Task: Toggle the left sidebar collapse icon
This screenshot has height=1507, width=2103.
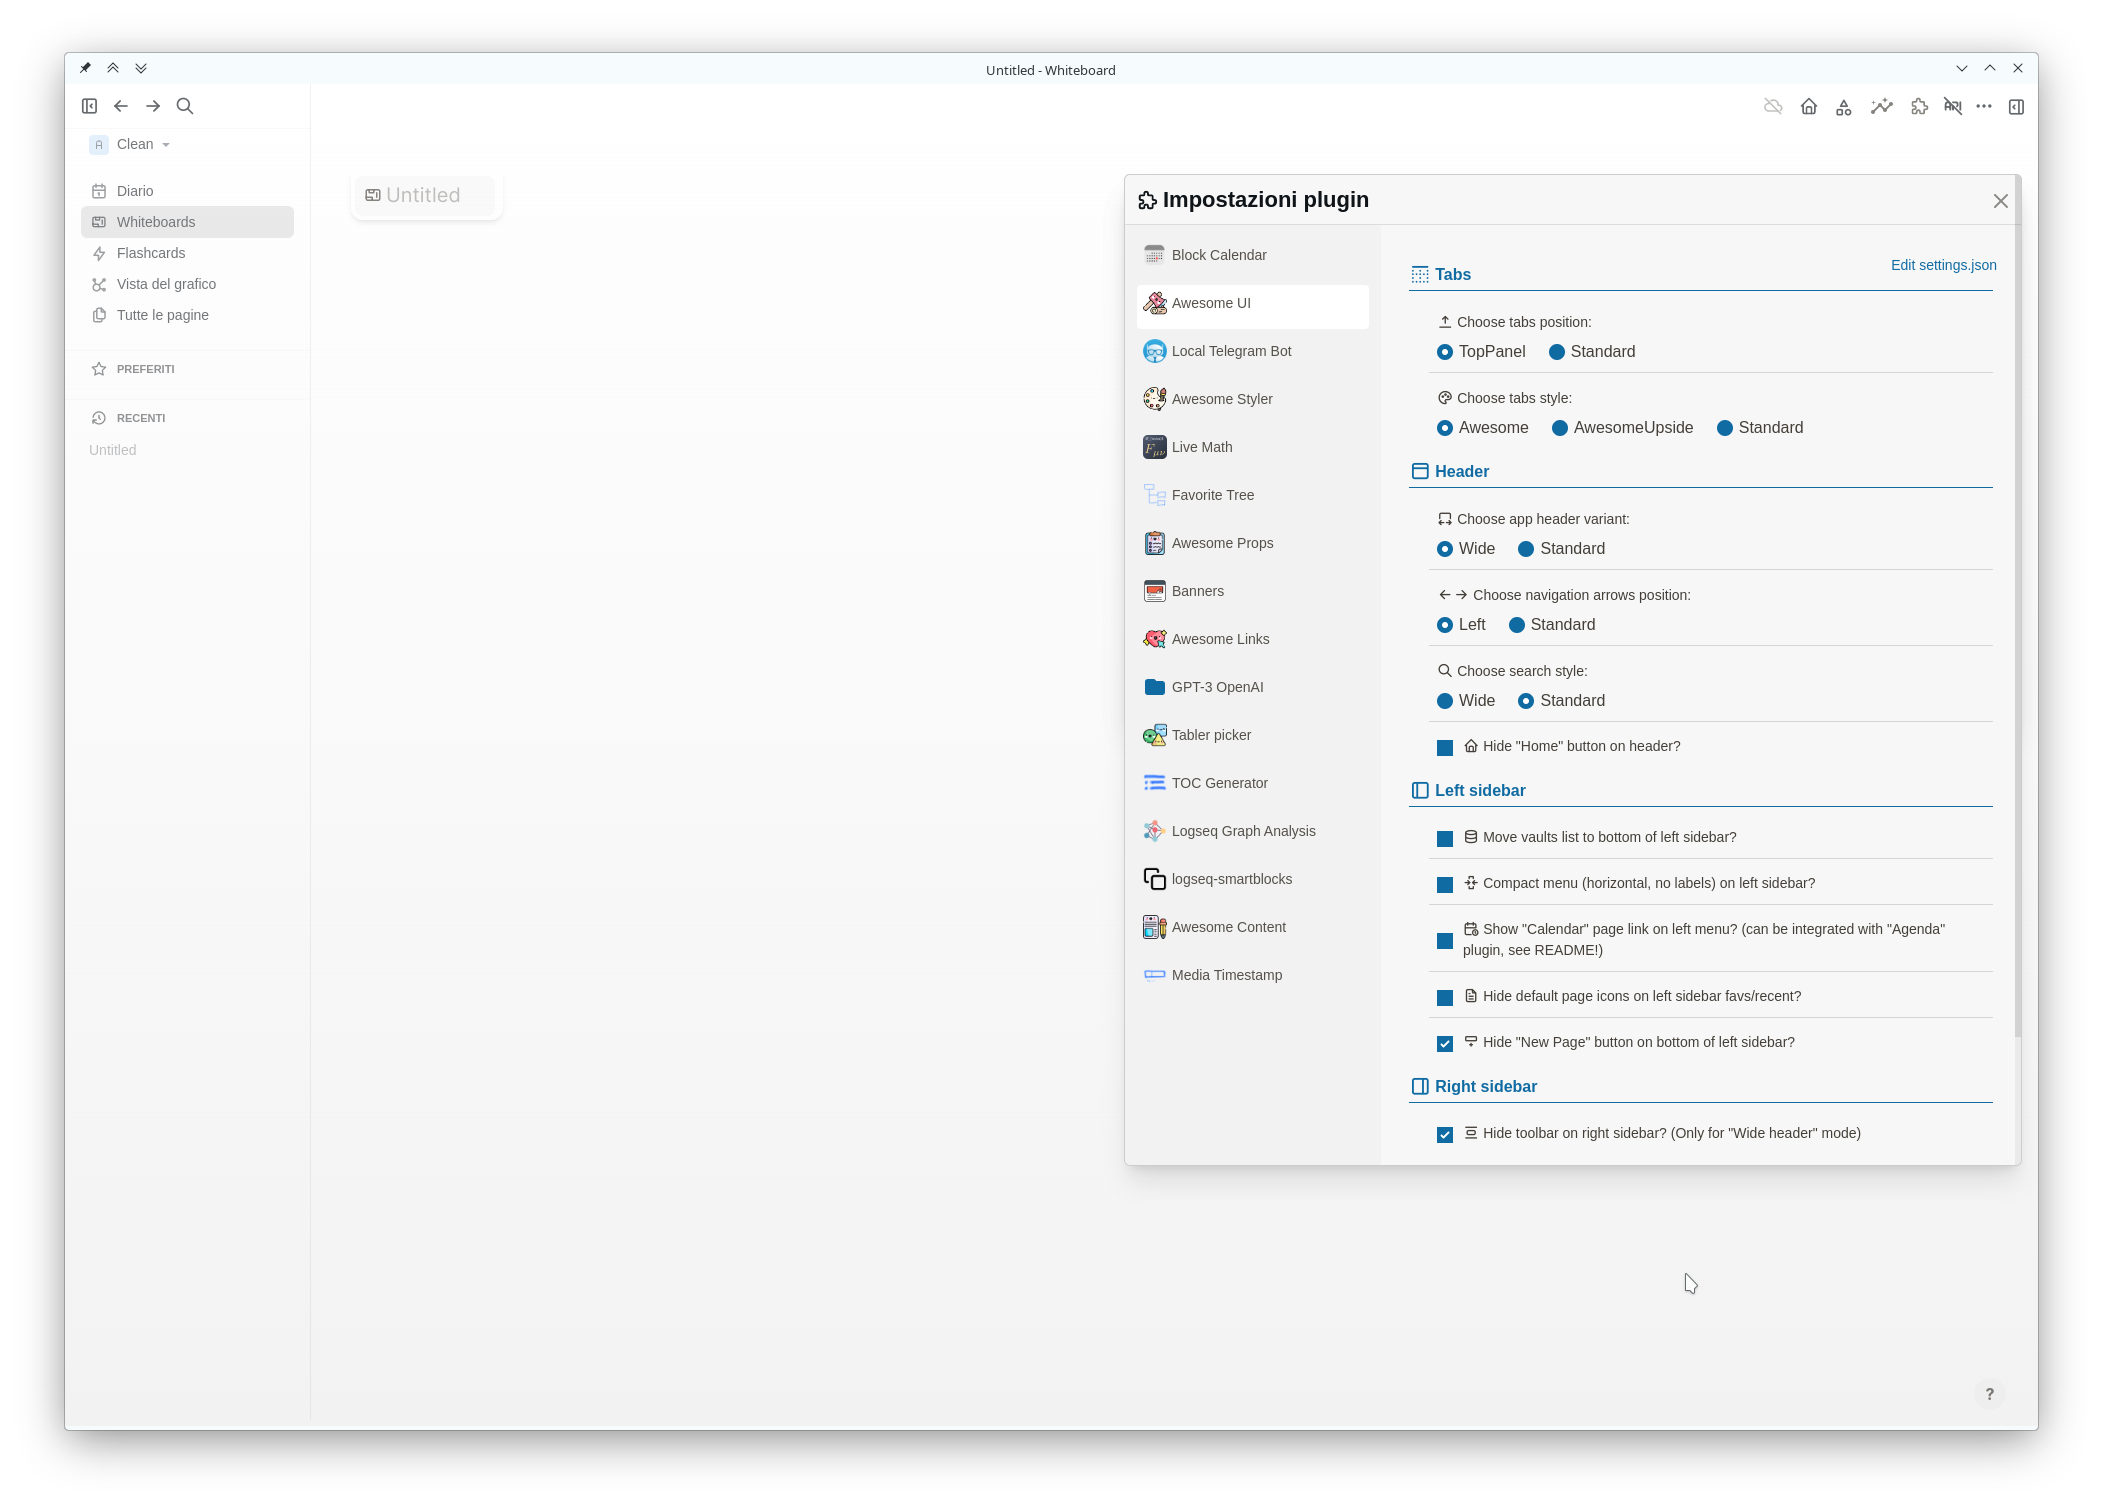Action: coord(89,105)
